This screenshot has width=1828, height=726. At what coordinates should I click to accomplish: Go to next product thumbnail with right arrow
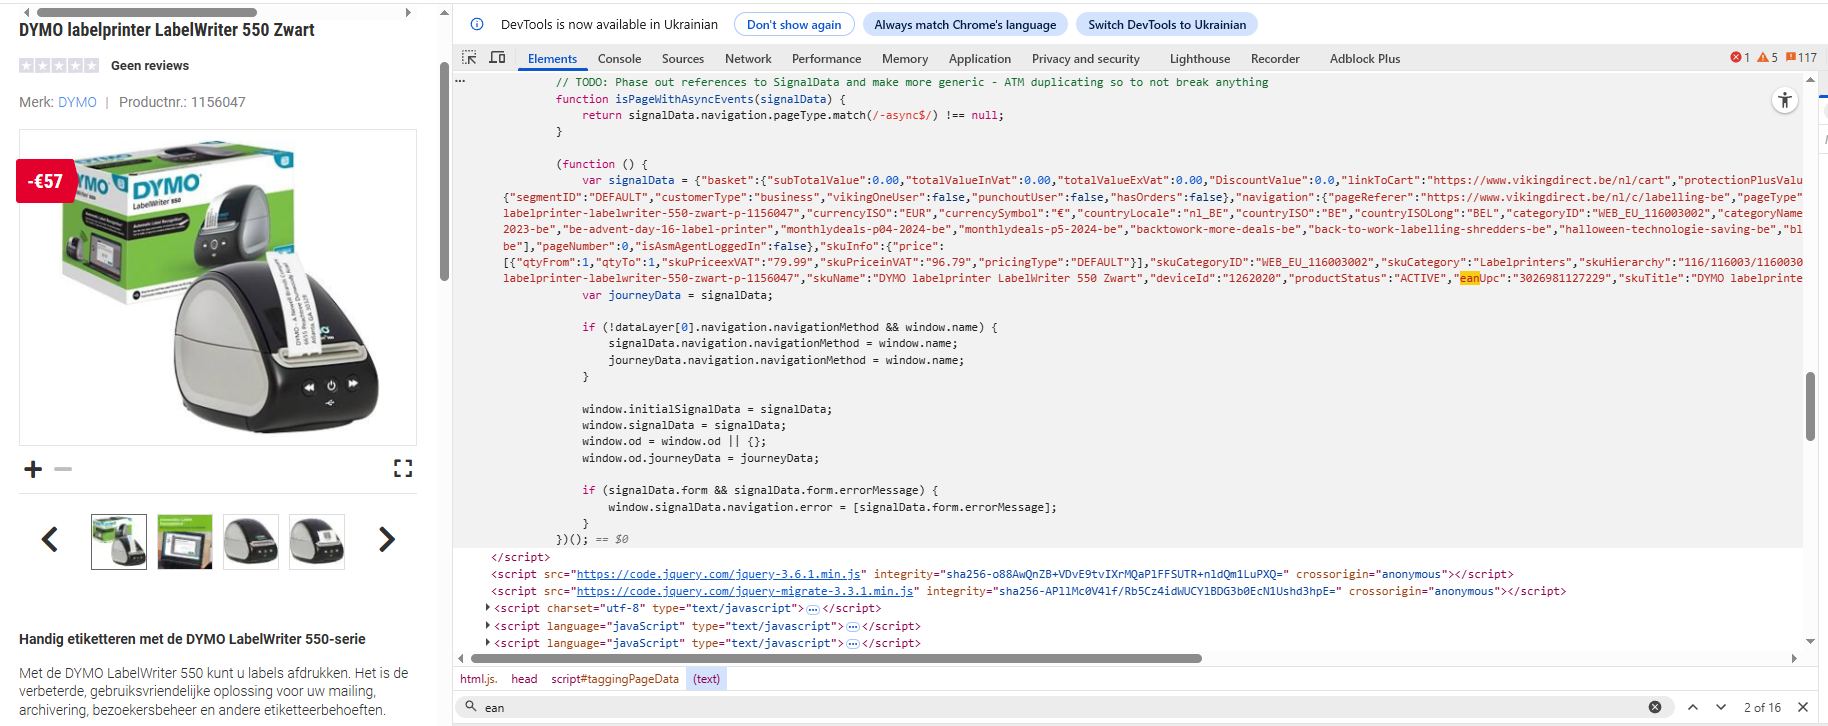coord(387,540)
